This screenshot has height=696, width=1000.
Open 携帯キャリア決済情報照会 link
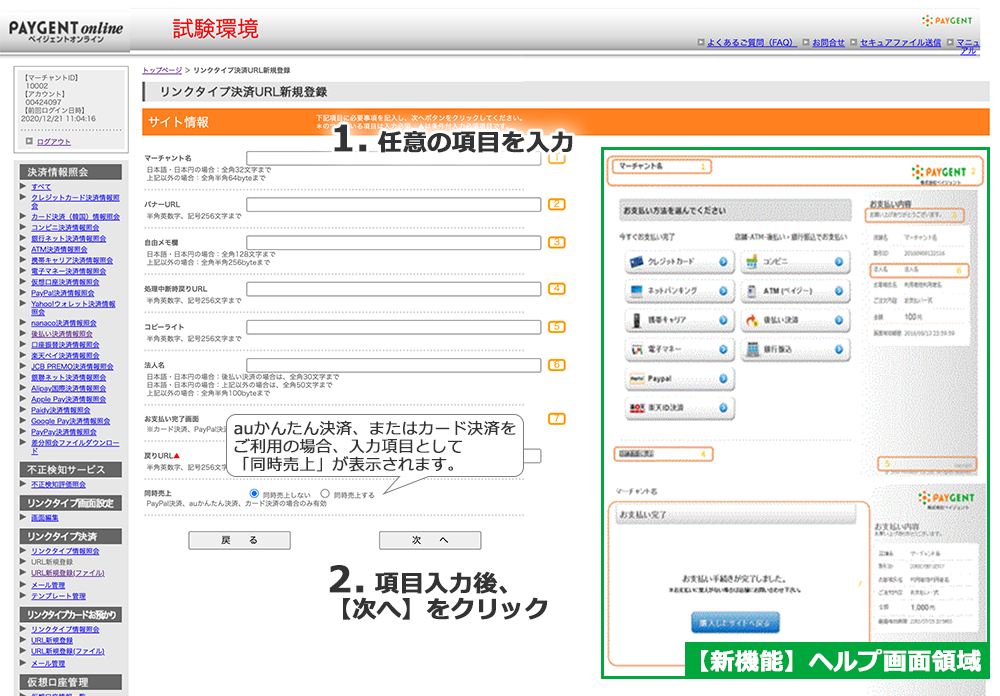pyautogui.click(x=72, y=260)
